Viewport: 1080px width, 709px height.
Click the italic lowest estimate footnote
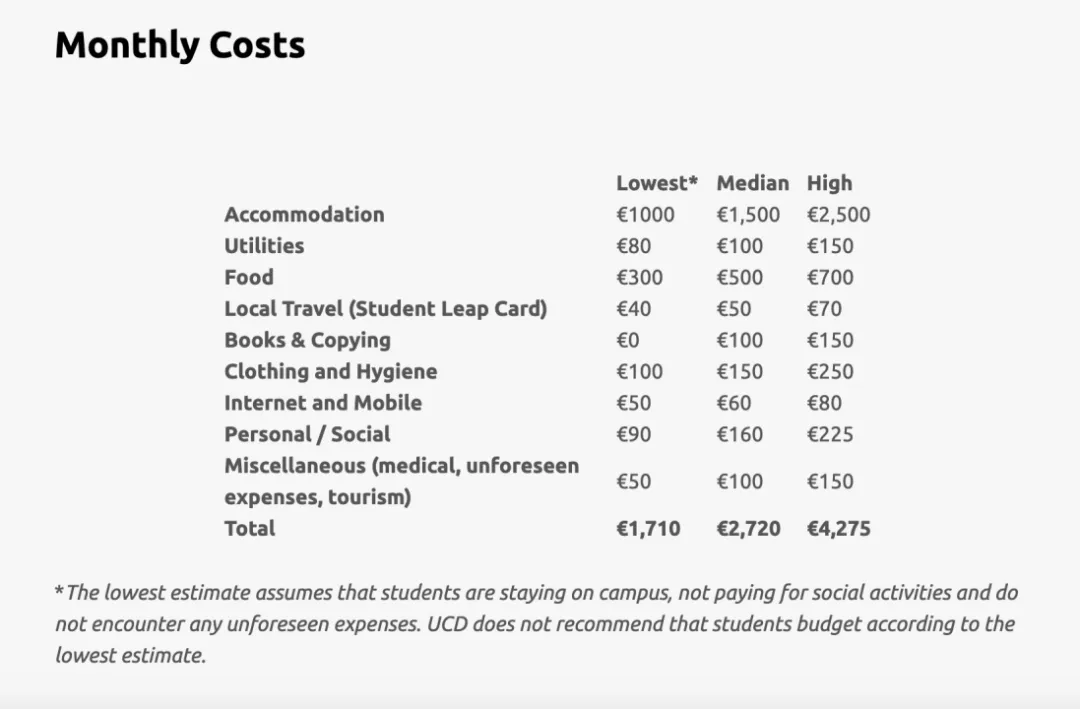point(537,624)
